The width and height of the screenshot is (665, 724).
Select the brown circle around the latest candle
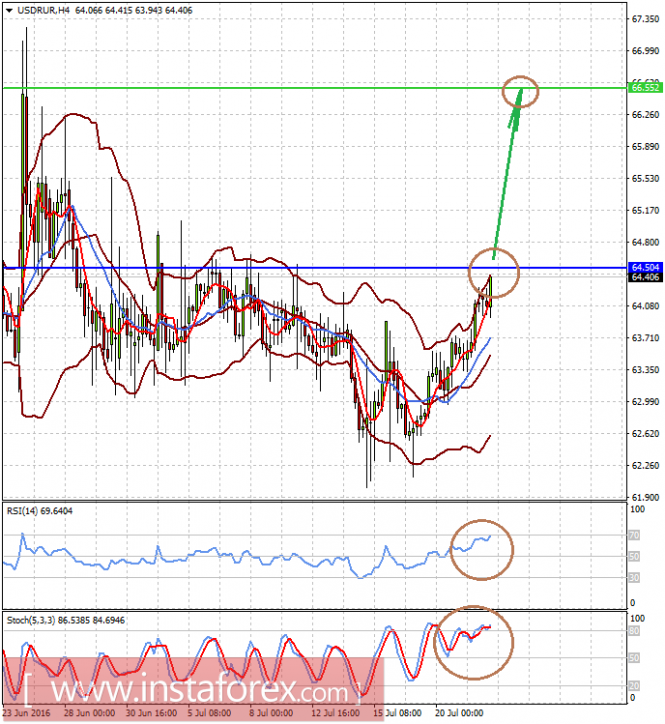click(x=494, y=272)
